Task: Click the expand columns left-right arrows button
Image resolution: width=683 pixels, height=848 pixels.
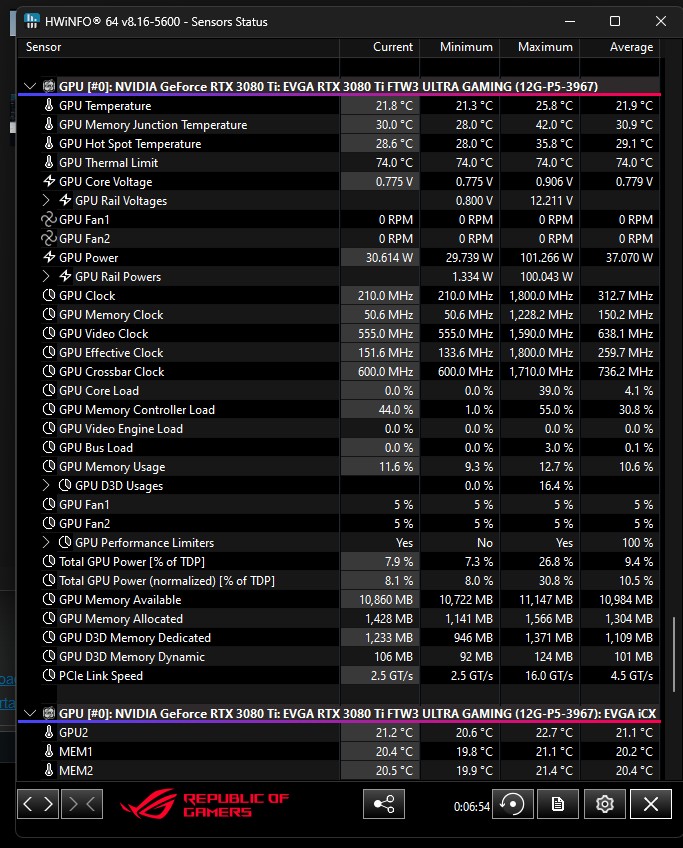Action: tap(38, 804)
